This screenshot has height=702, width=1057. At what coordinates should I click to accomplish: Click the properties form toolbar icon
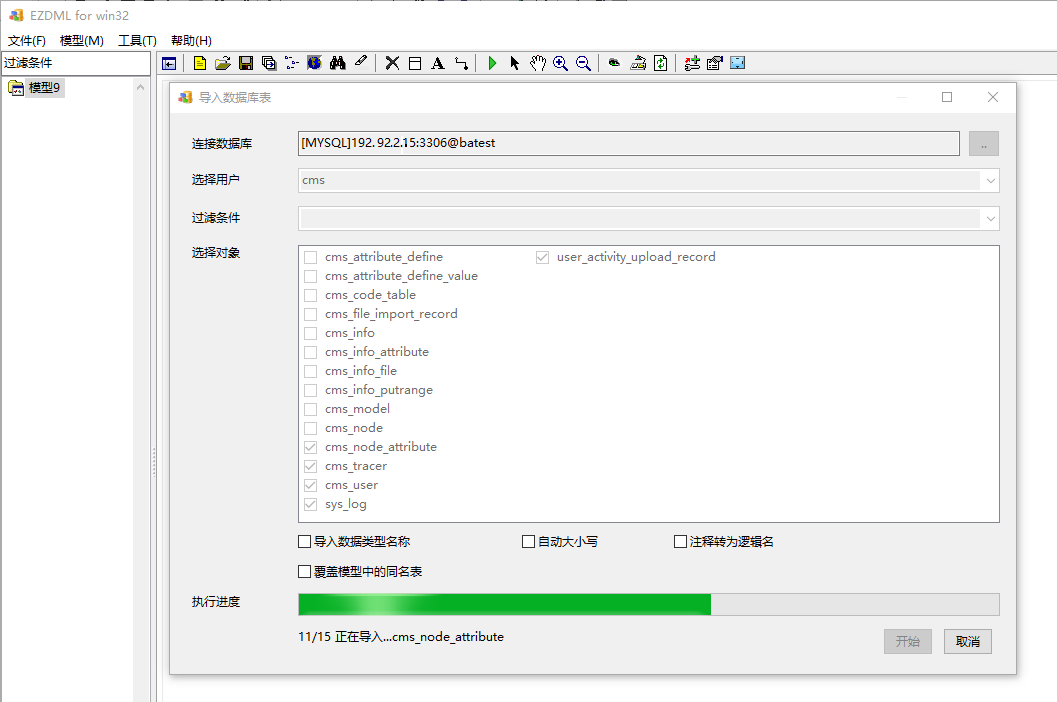pyautogui.click(x=715, y=63)
